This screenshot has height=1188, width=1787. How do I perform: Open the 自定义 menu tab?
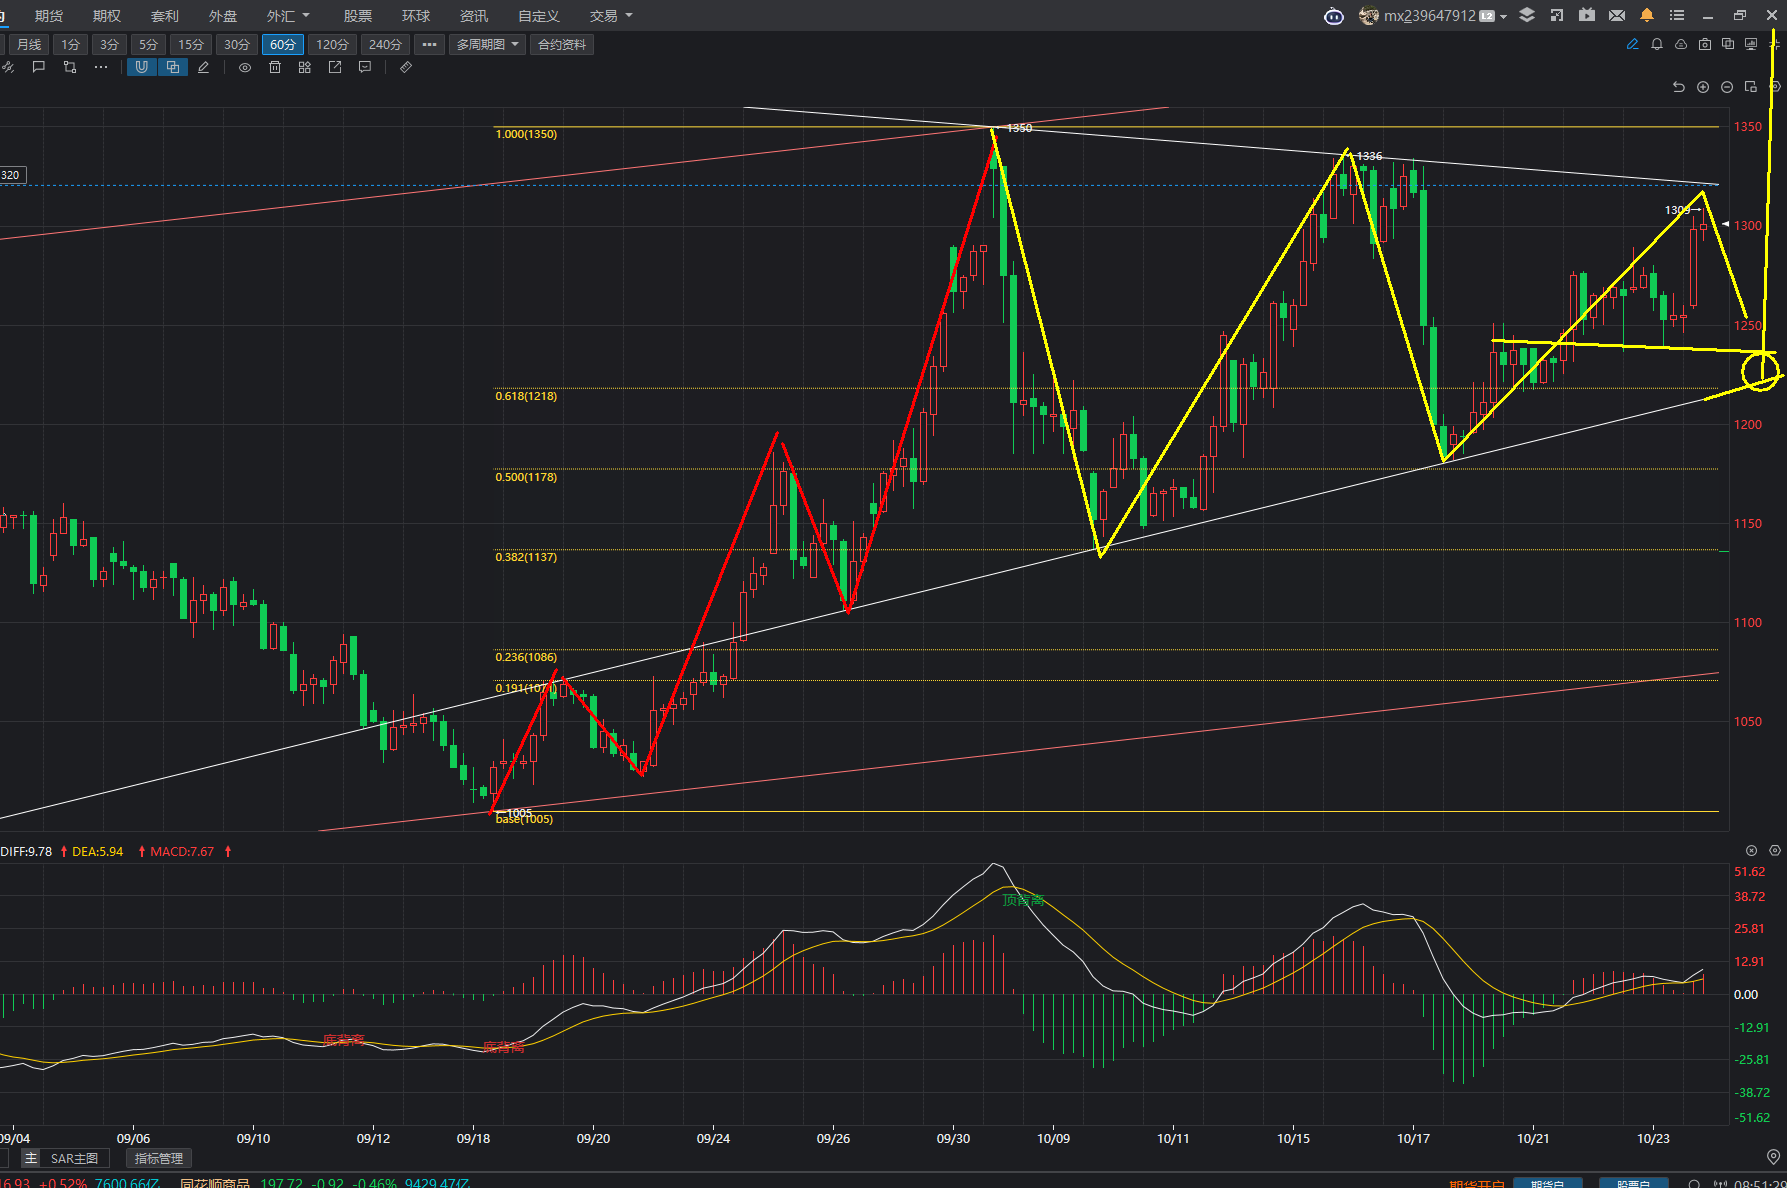pyautogui.click(x=539, y=16)
